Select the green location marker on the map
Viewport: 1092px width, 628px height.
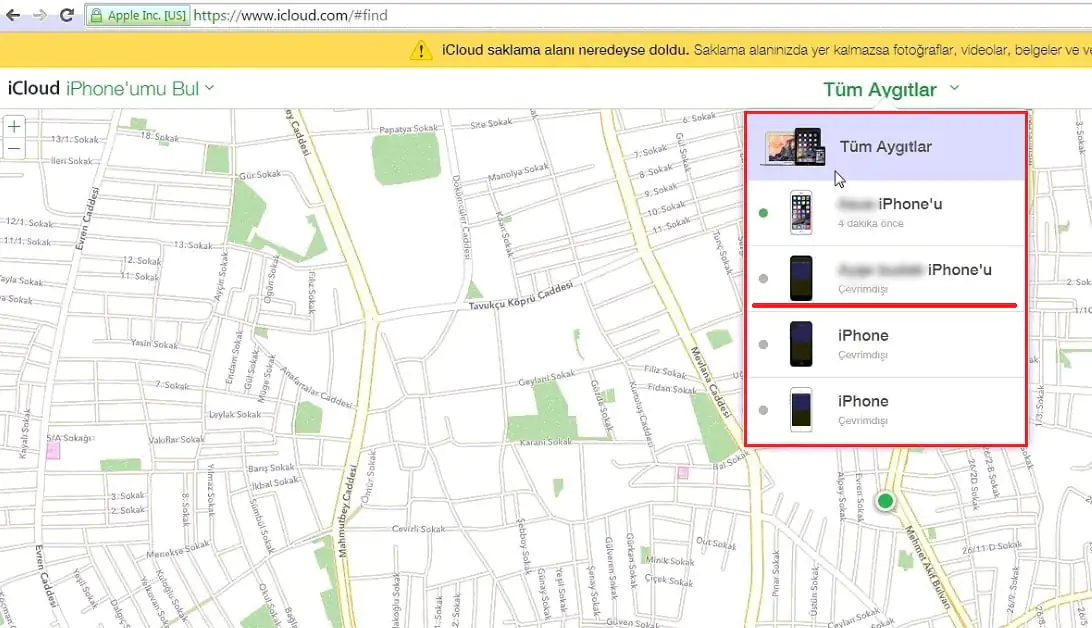[884, 500]
